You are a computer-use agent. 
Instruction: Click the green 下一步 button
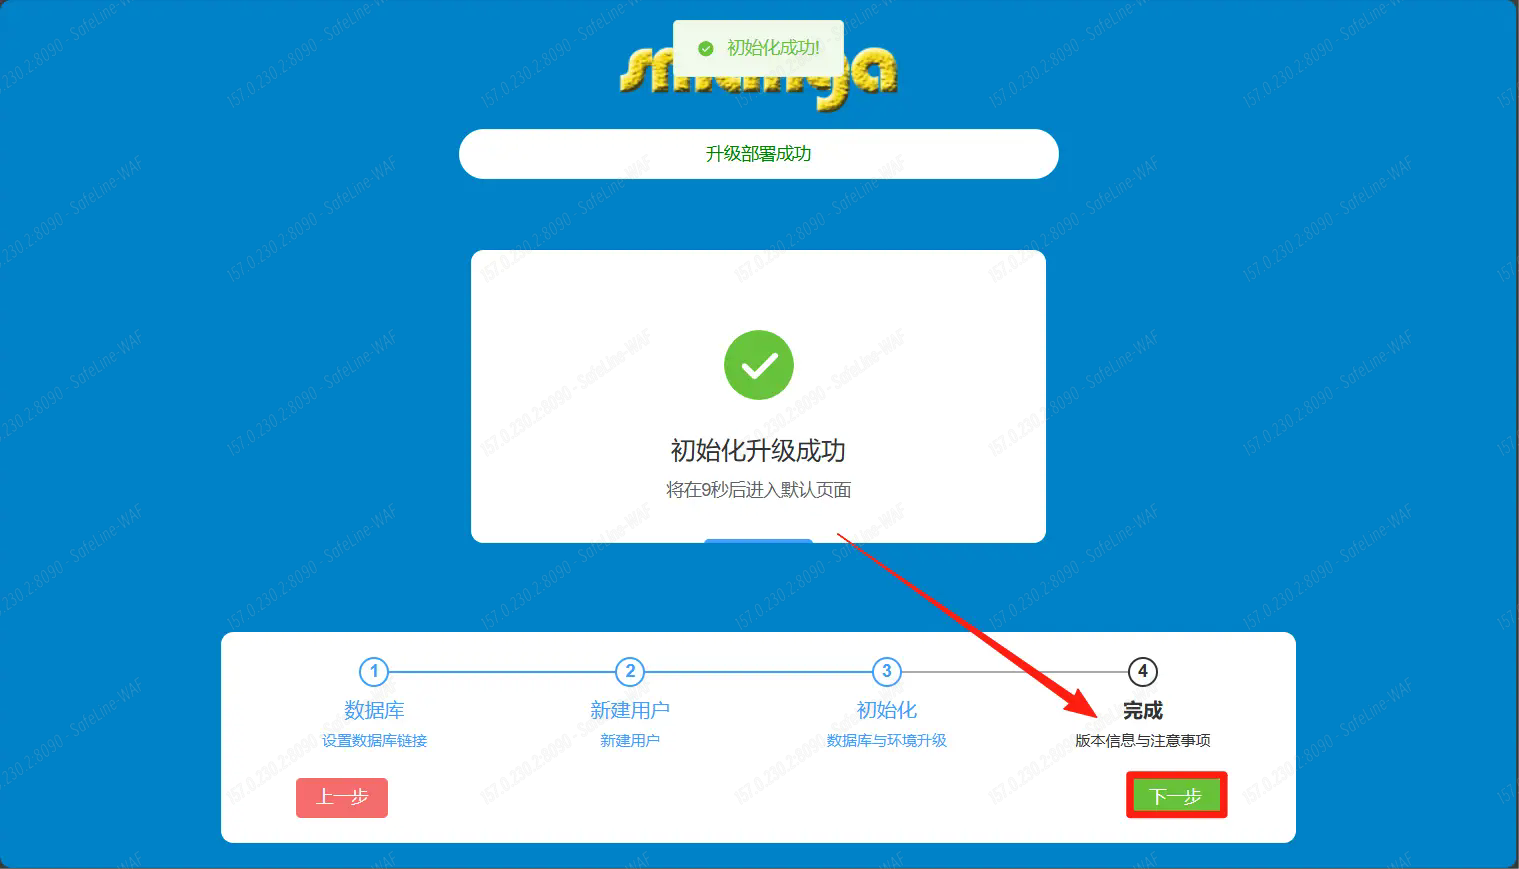[1176, 796]
